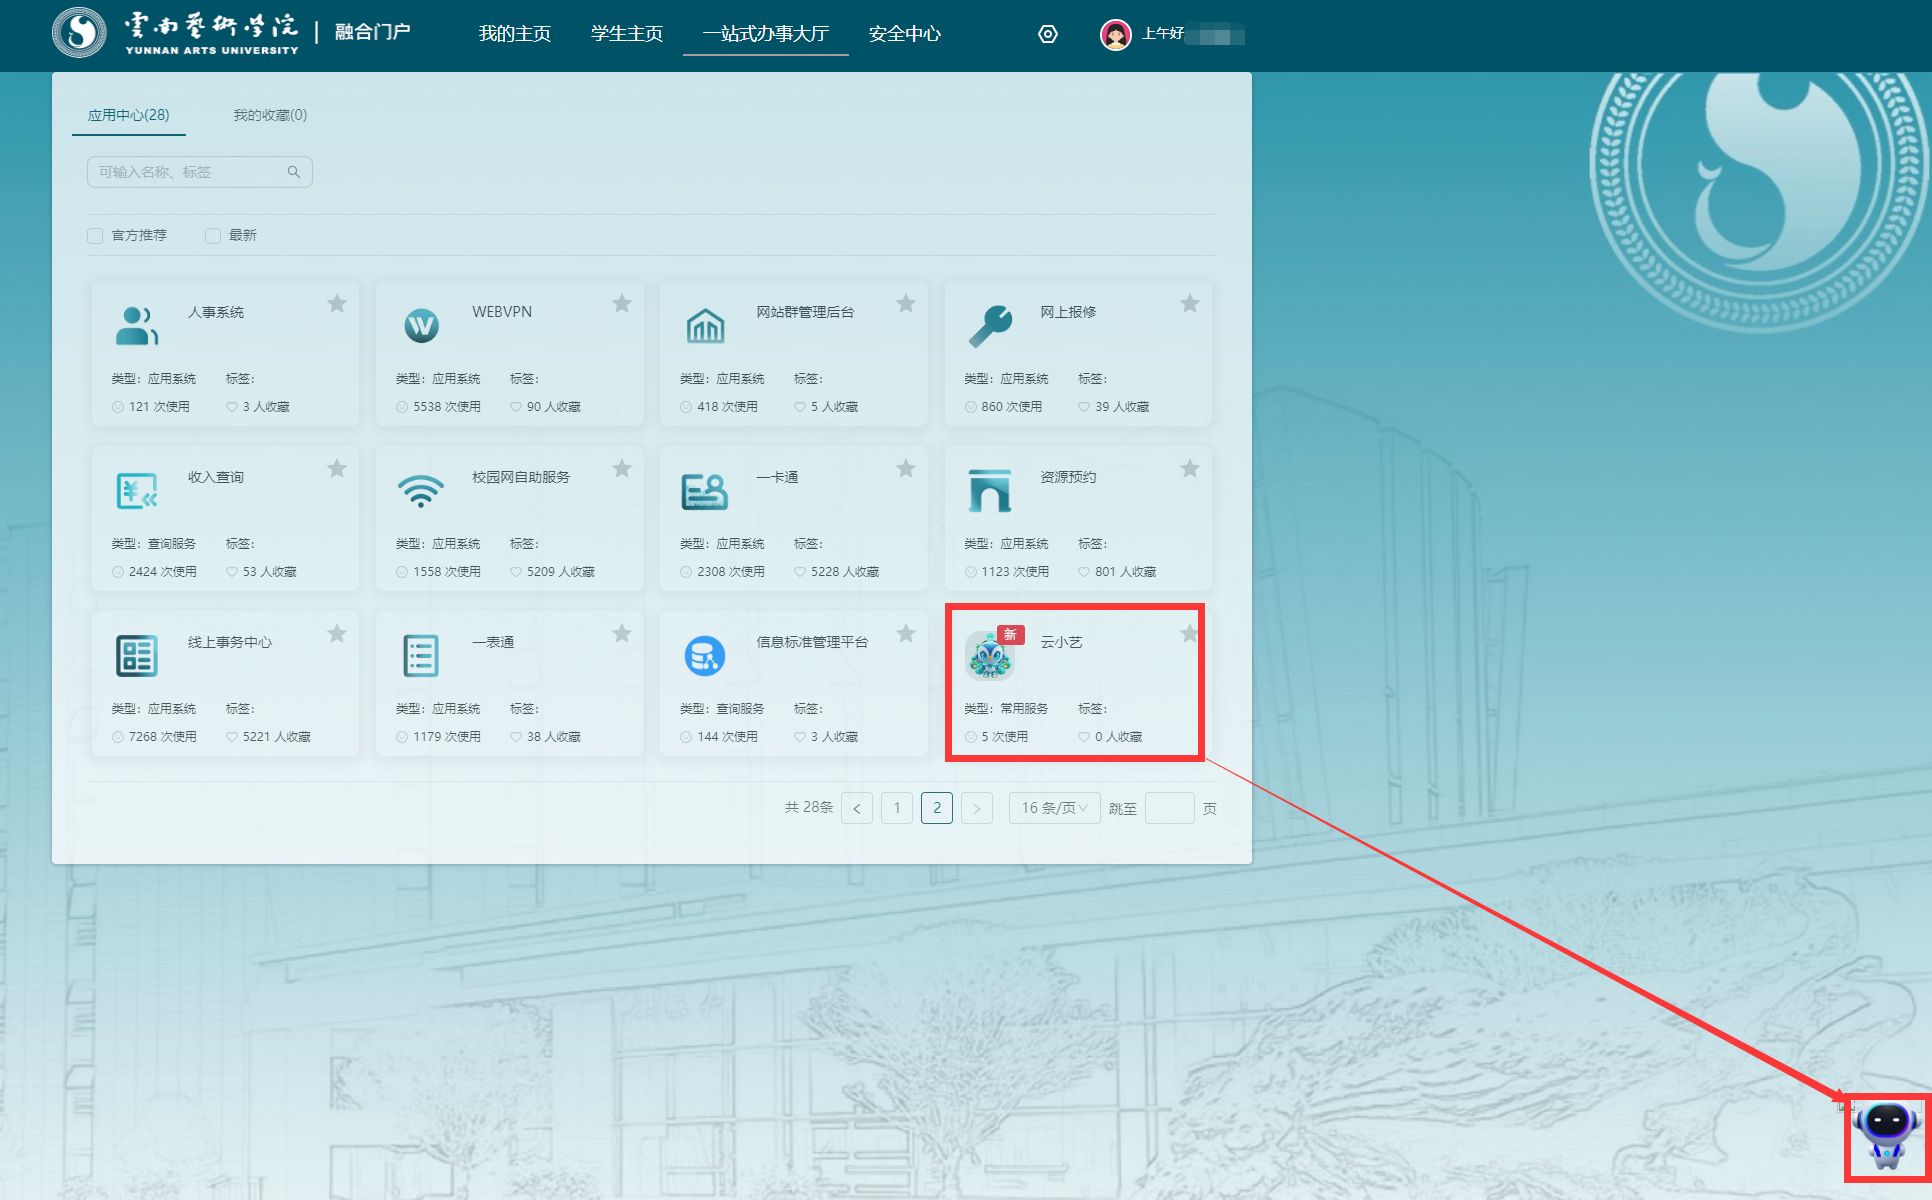Open 学生主页 in the top navigation

tap(626, 34)
